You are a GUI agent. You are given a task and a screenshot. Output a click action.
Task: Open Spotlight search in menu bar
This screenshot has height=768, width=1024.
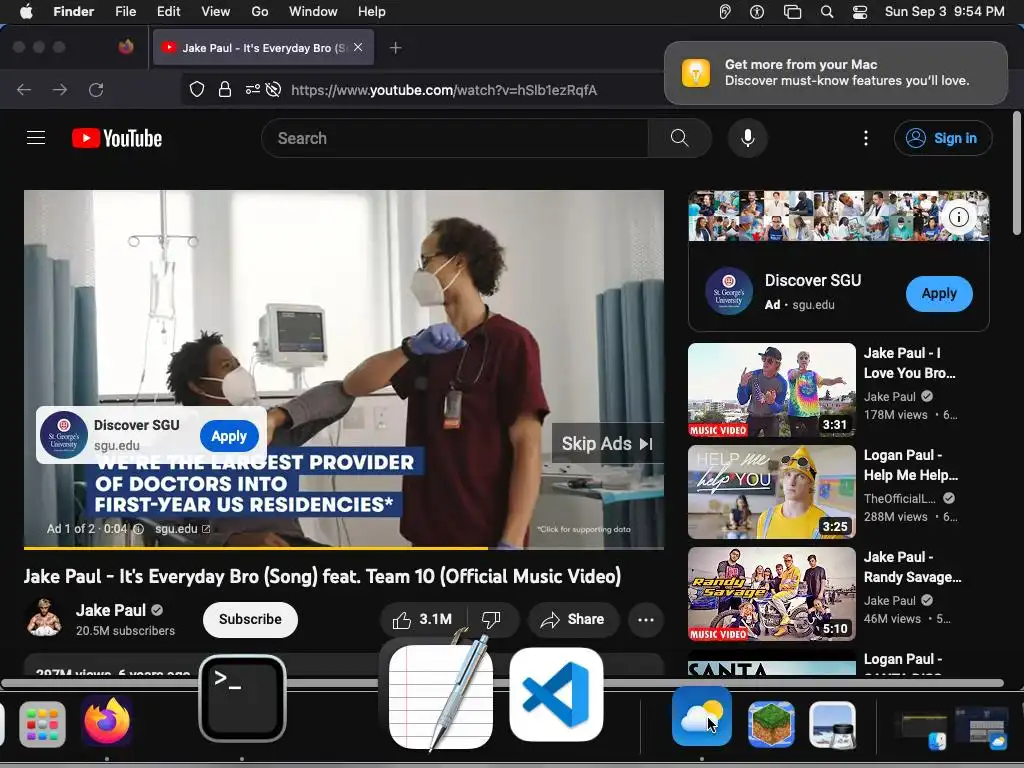coord(827,12)
